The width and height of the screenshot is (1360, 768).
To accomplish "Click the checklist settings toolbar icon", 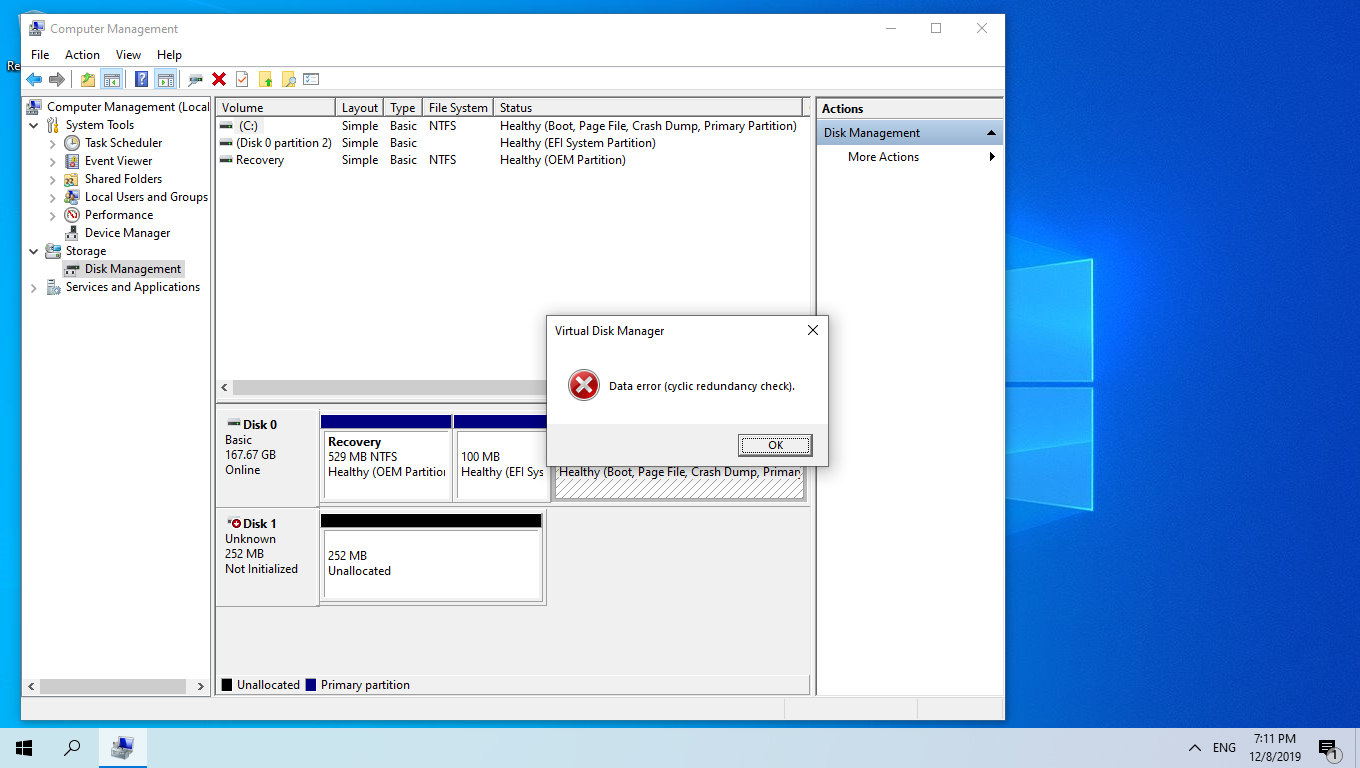I will (311, 79).
